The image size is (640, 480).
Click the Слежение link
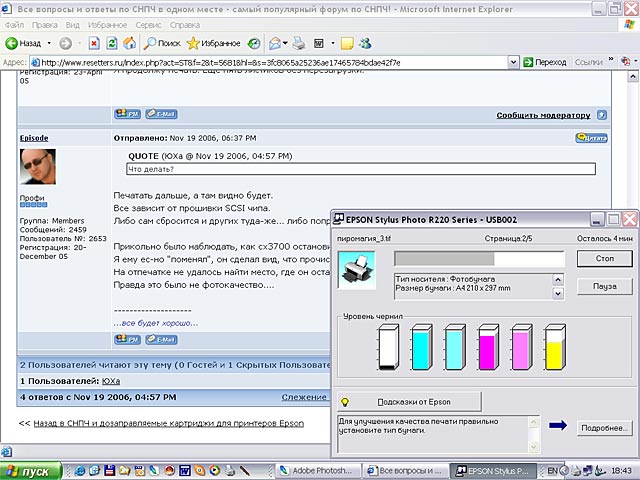pos(304,397)
